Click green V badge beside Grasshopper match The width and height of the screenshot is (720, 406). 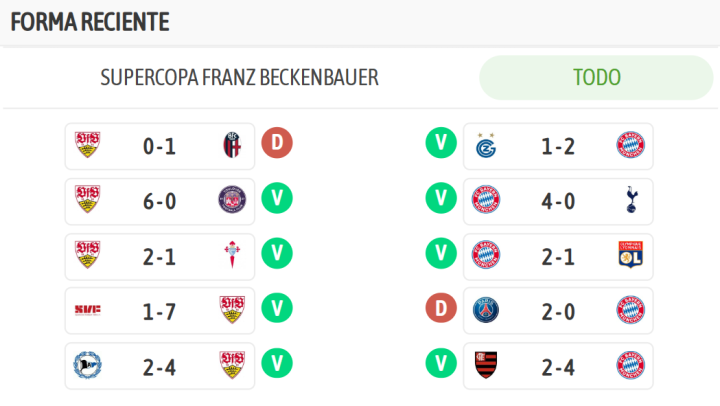(439, 144)
